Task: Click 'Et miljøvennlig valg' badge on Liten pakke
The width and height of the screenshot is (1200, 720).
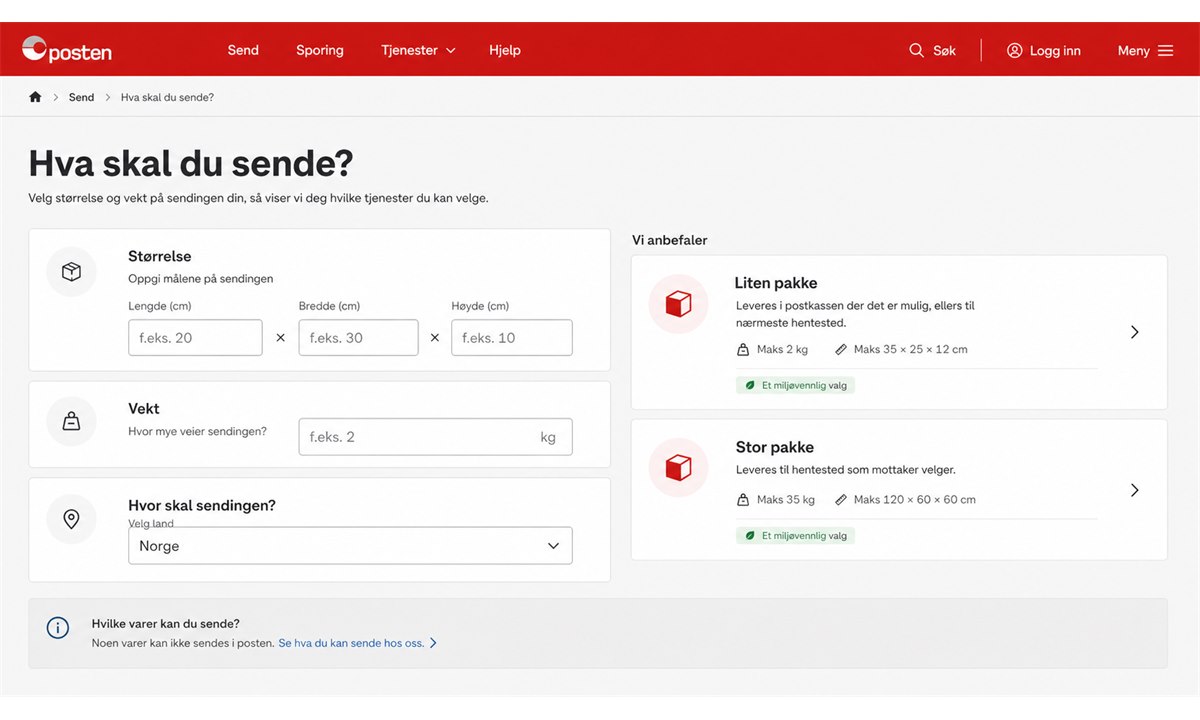Action: (x=796, y=385)
